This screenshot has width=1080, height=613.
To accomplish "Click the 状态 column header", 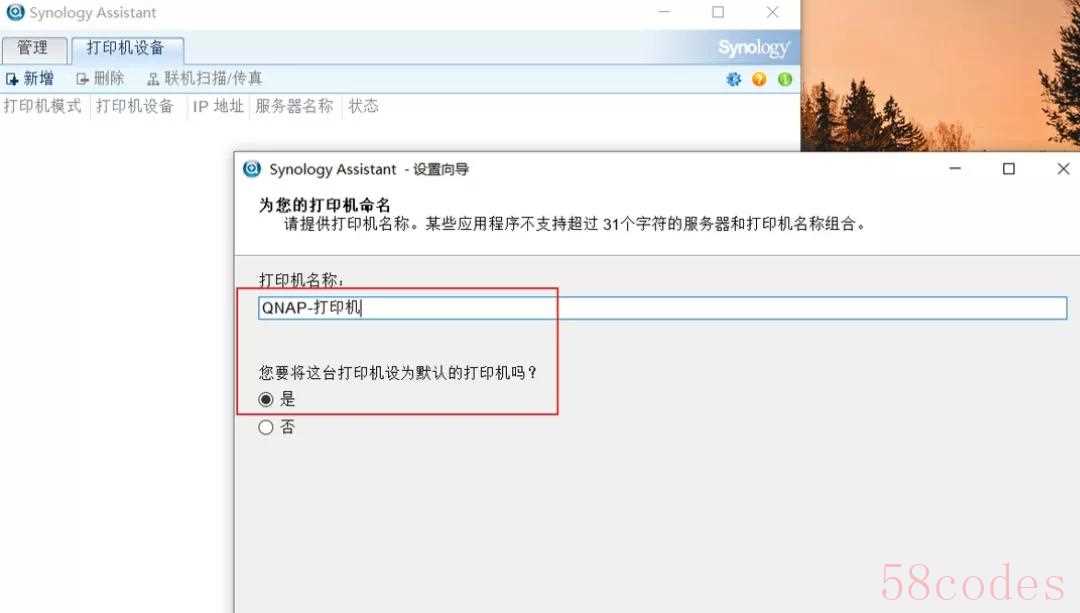I will click(x=364, y=106).
